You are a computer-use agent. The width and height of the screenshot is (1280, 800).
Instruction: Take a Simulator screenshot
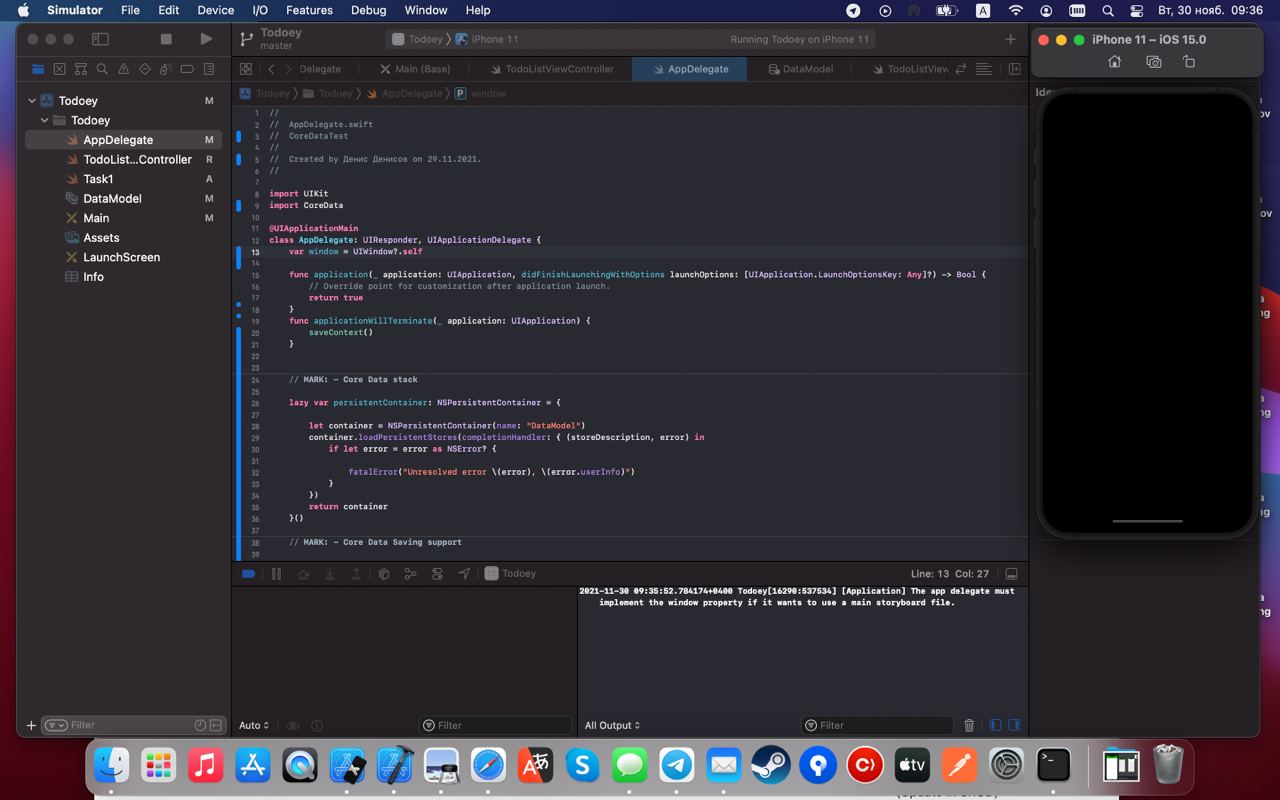[1153, 62]
